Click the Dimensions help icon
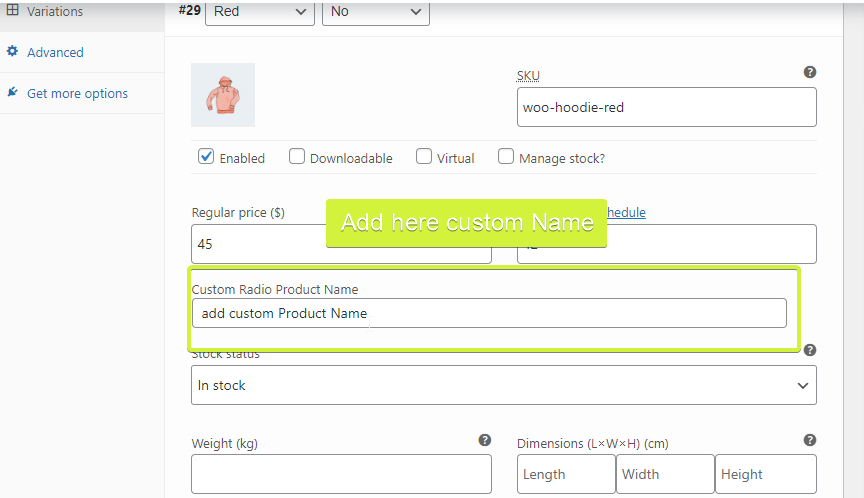 pos(809,440)
